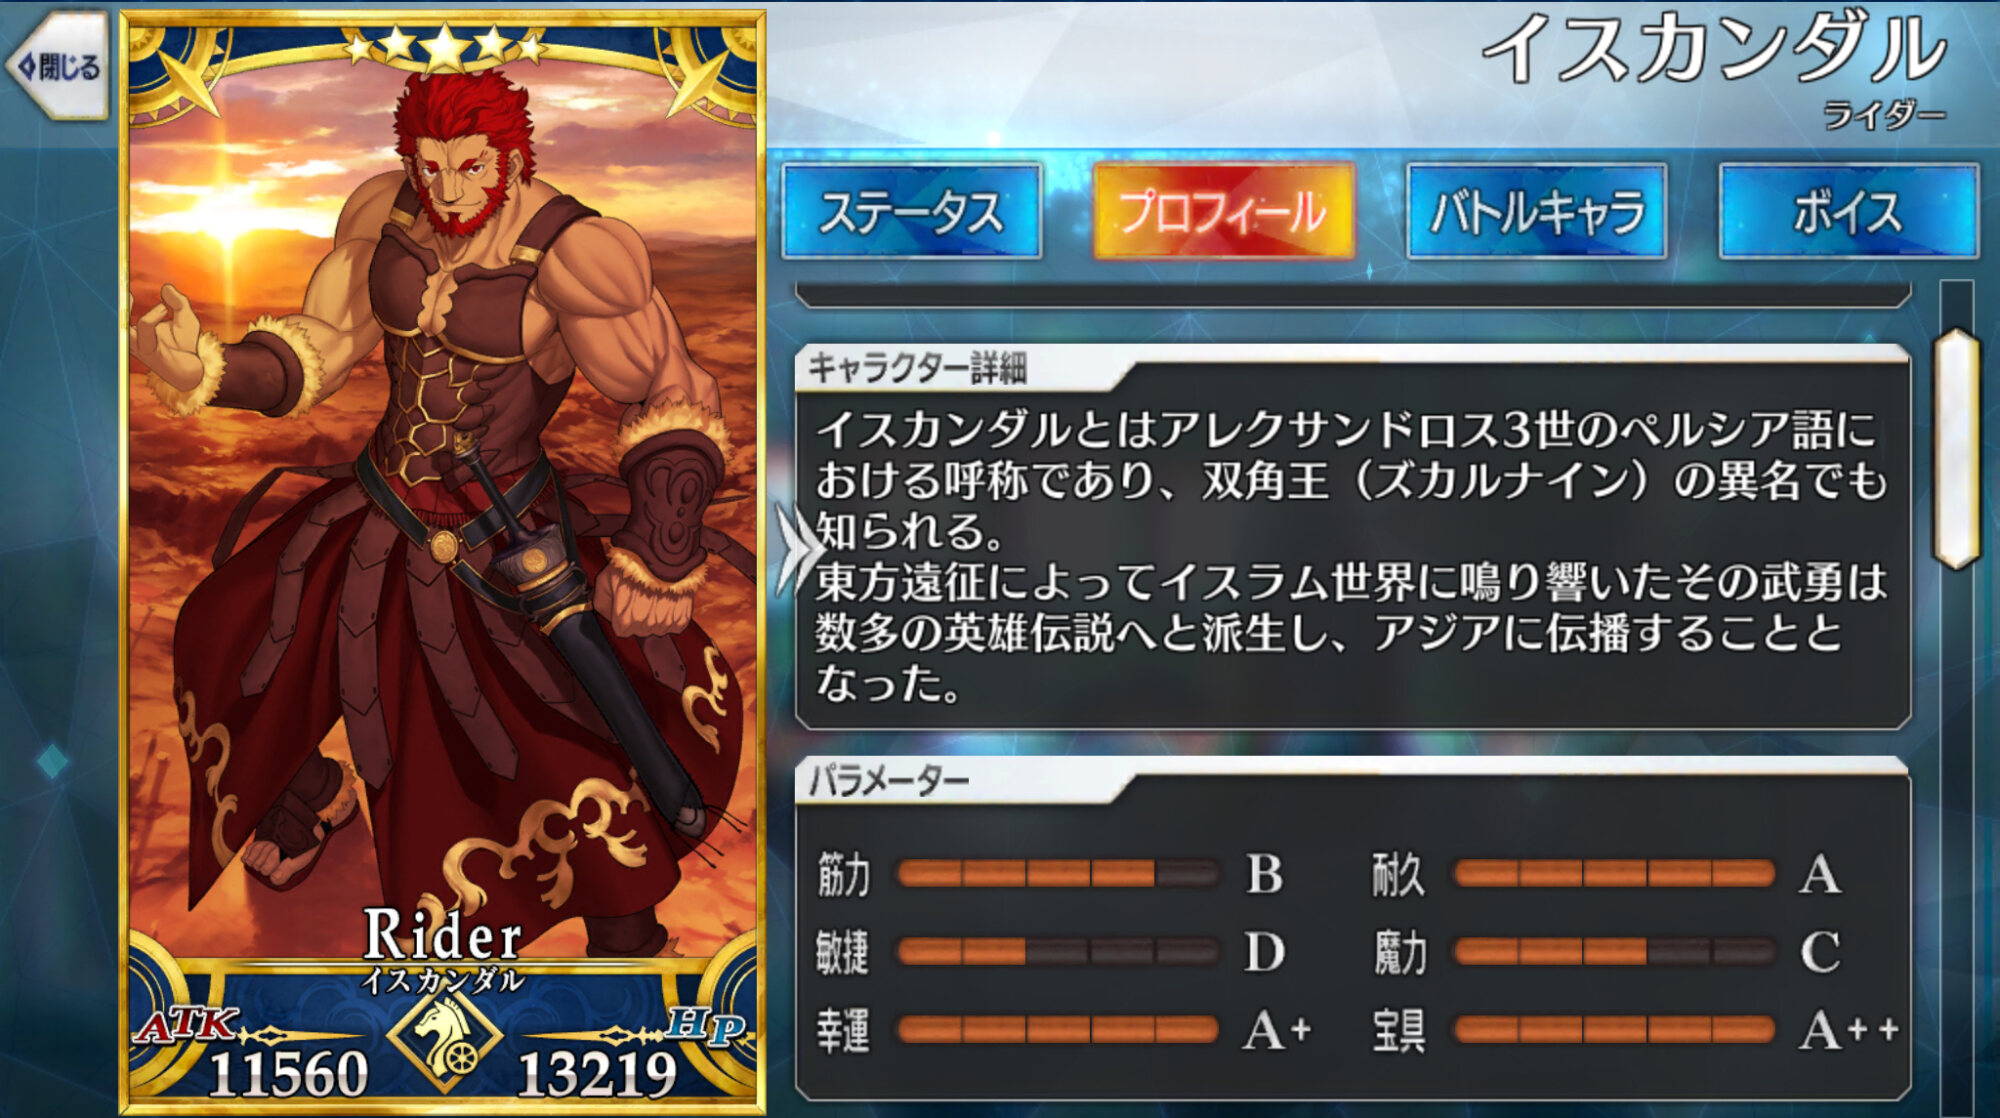Click the 幸運 luck gauge bar
This screenshot has height=1118, width=2000.
click(x=1057, y=1028)
